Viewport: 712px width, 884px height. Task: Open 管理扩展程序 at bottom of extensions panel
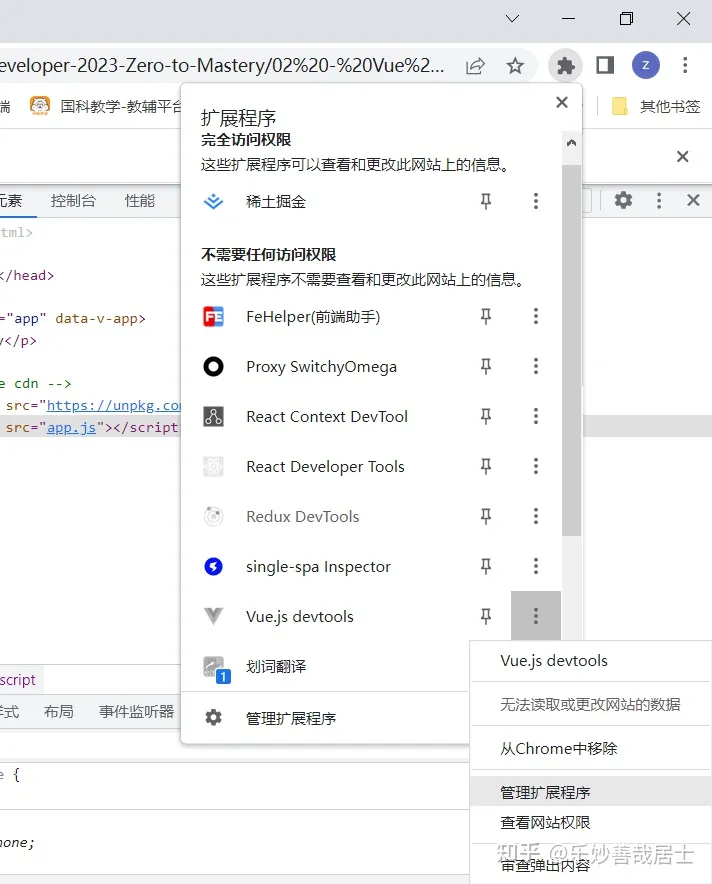pyautogui.click(x=325, y=718)
